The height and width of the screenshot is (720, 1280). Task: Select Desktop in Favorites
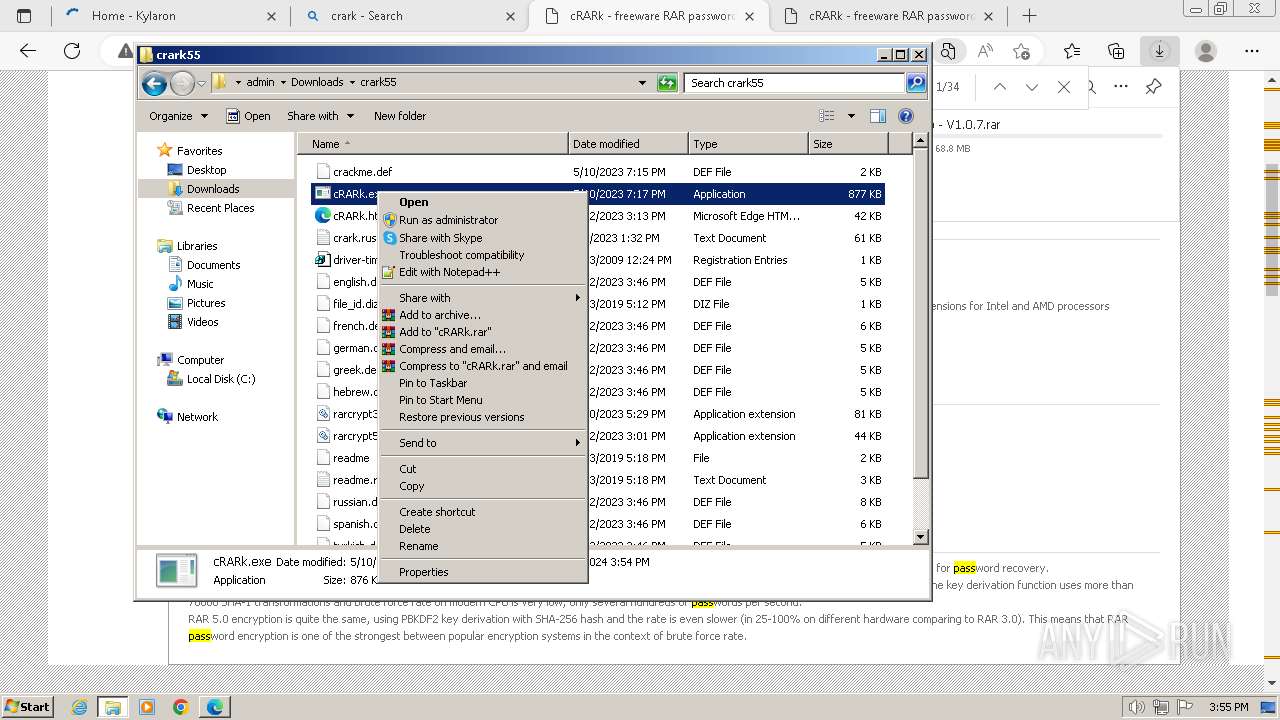206,170
